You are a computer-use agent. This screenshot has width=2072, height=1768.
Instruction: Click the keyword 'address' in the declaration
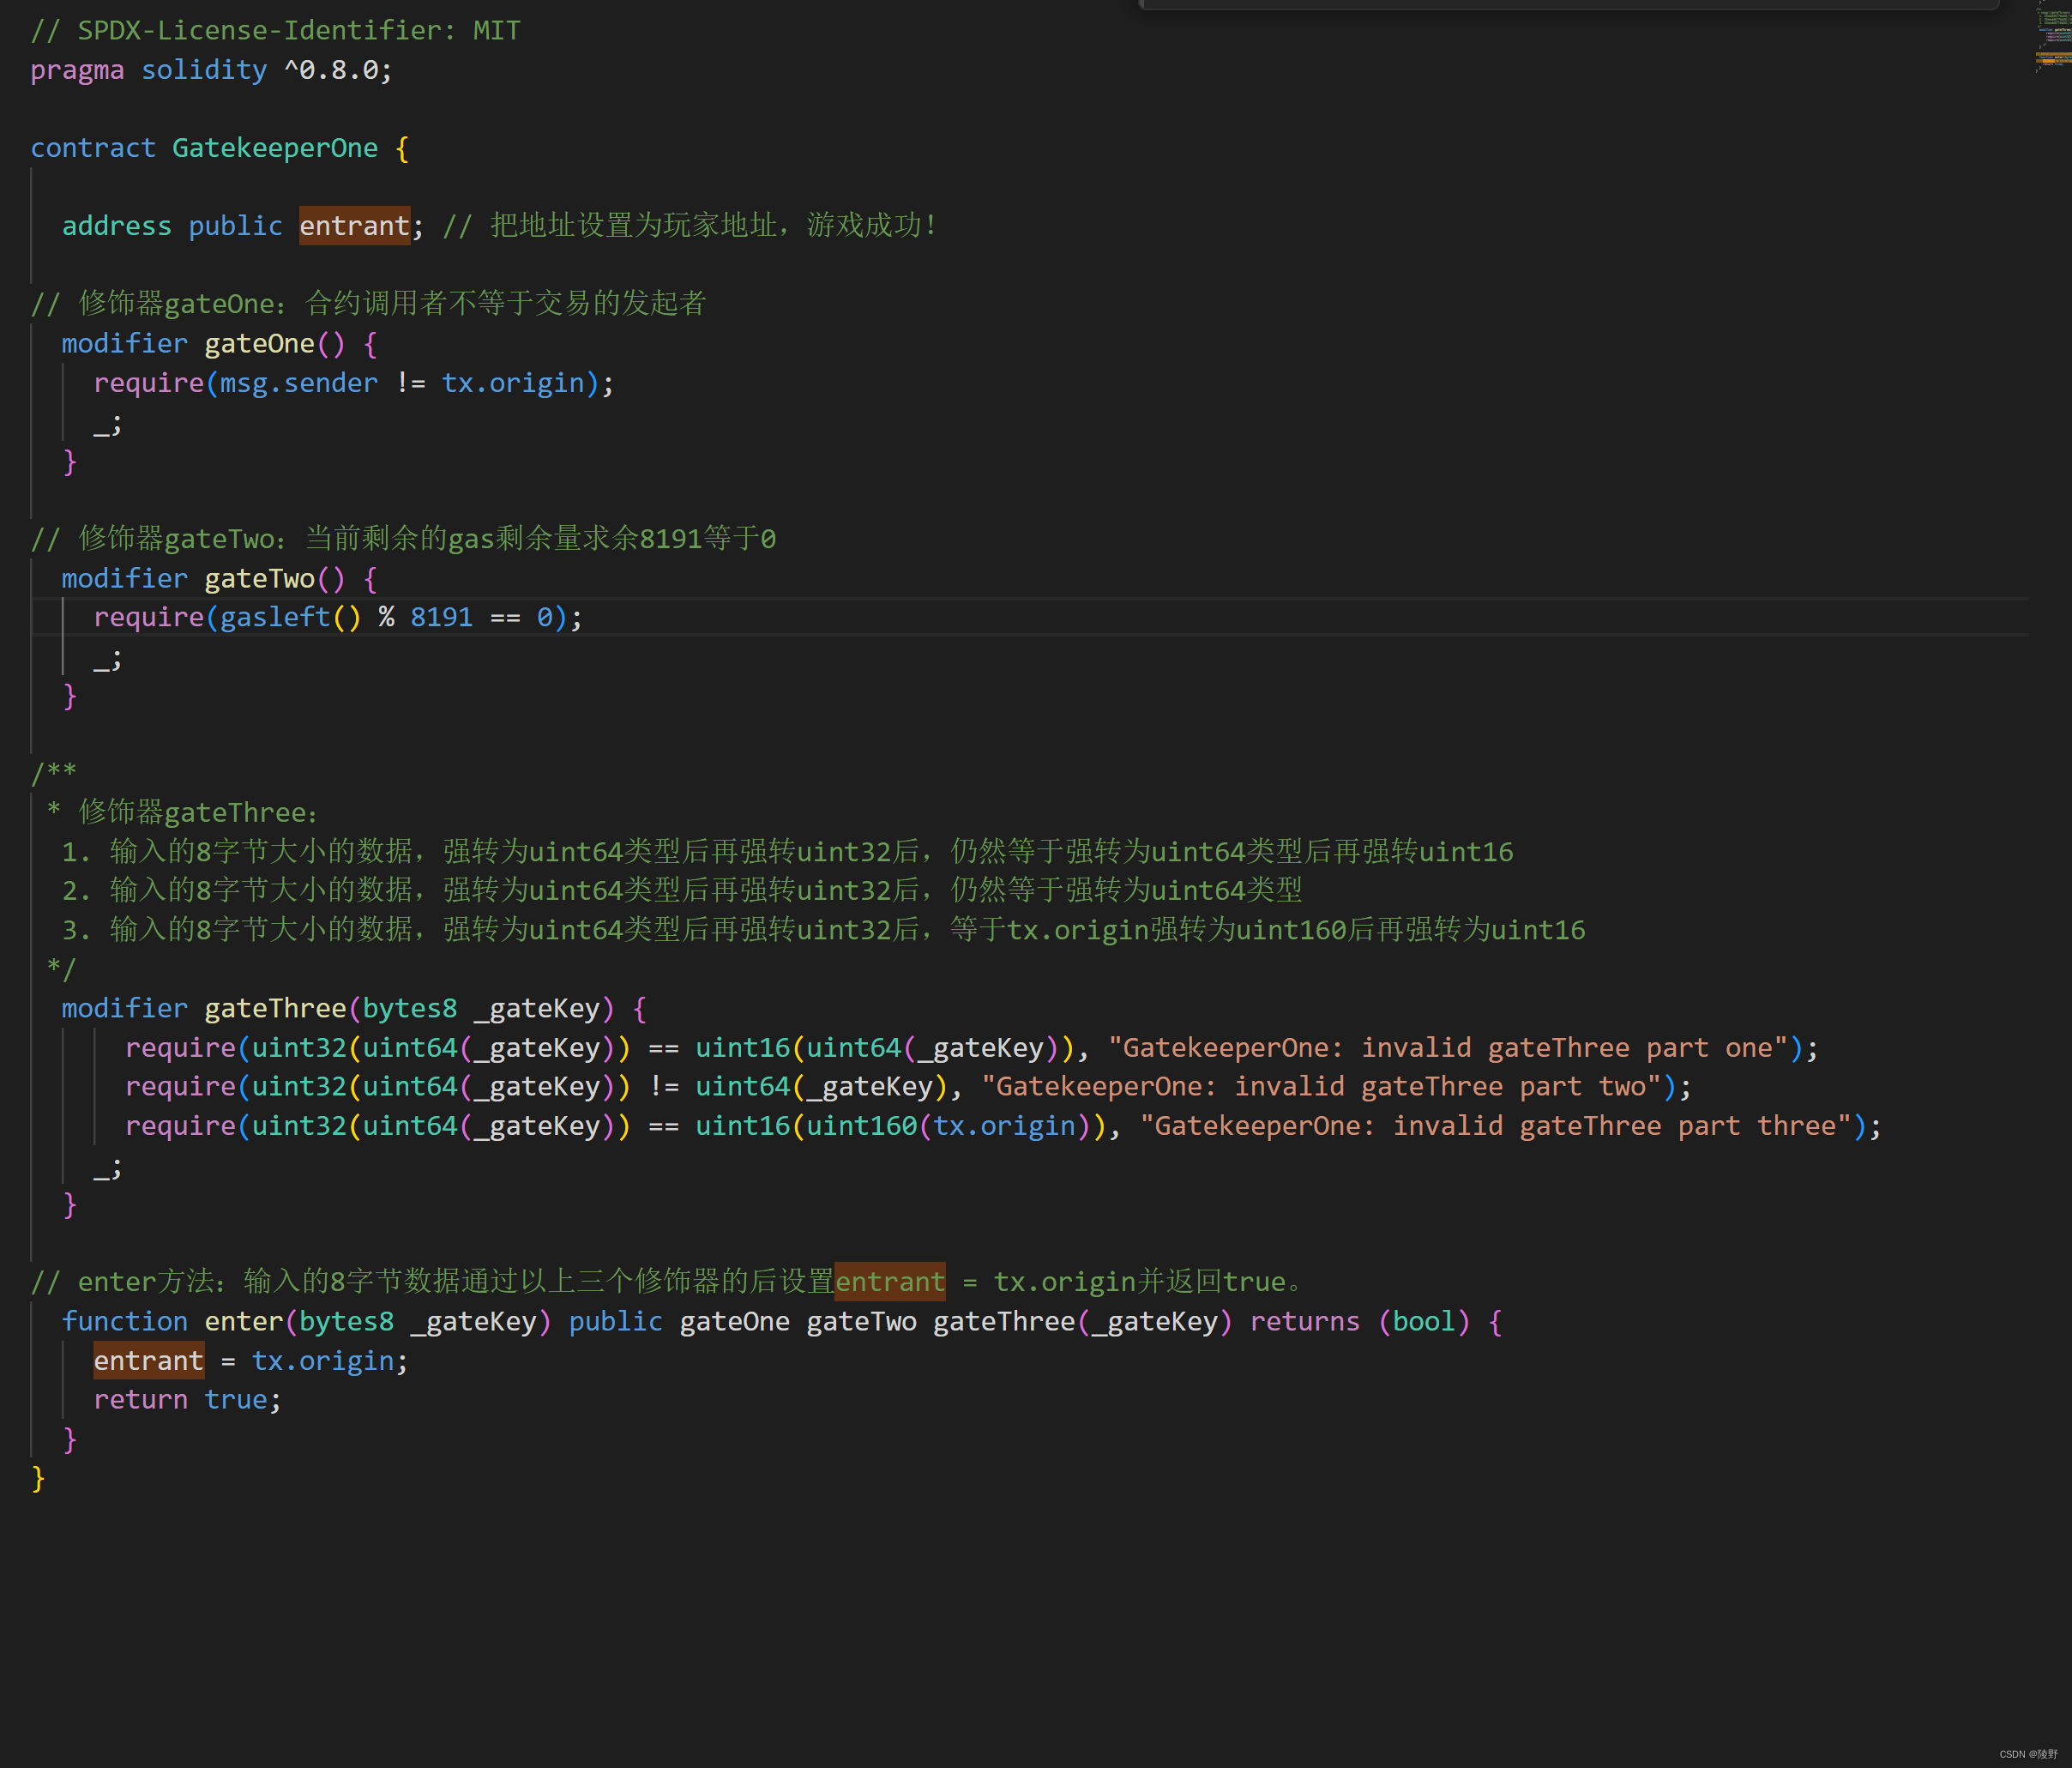116,226
